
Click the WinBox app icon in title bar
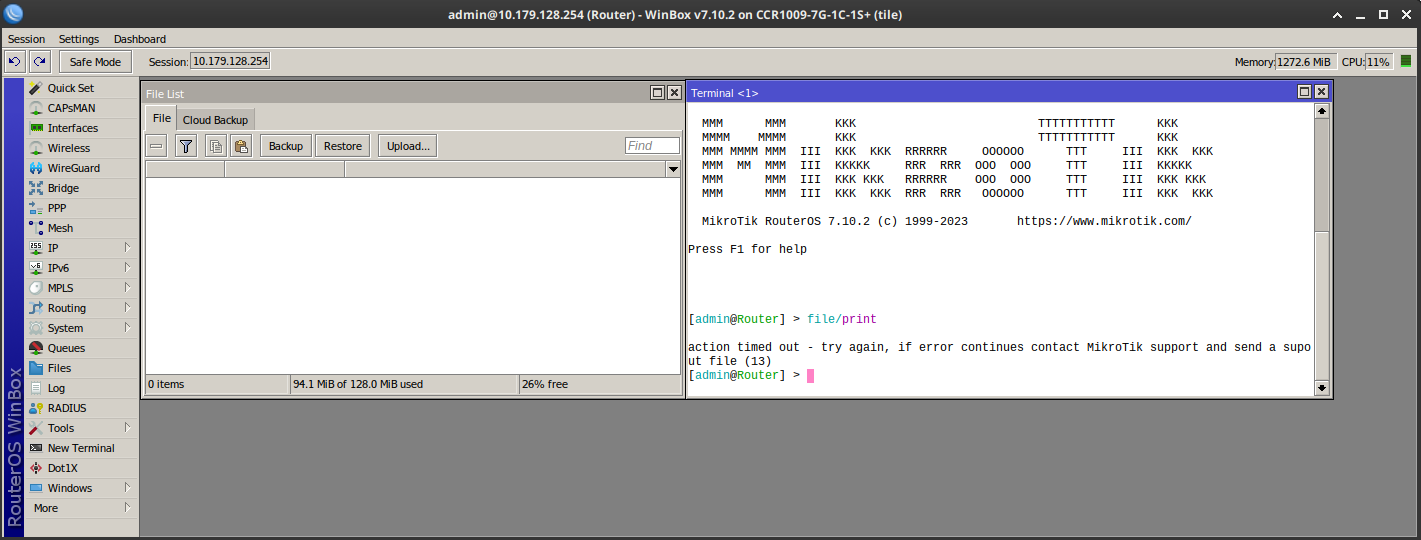(12, 14)
